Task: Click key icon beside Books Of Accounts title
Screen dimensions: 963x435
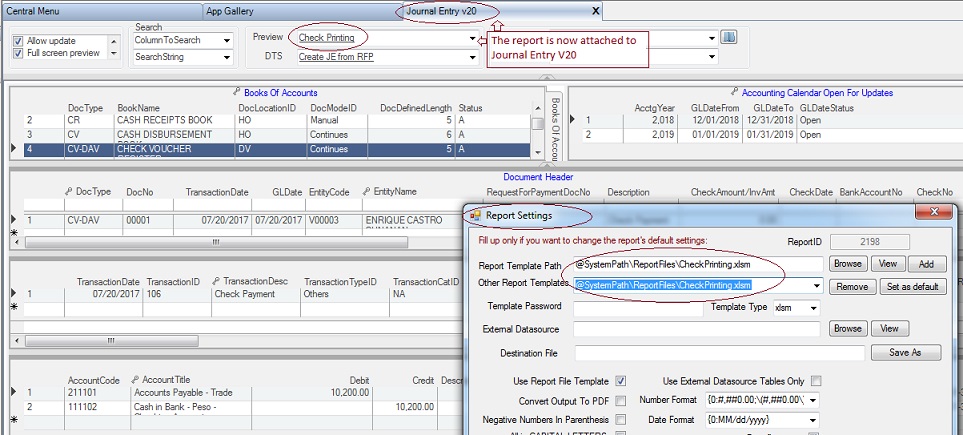Action: click(237, 92)
